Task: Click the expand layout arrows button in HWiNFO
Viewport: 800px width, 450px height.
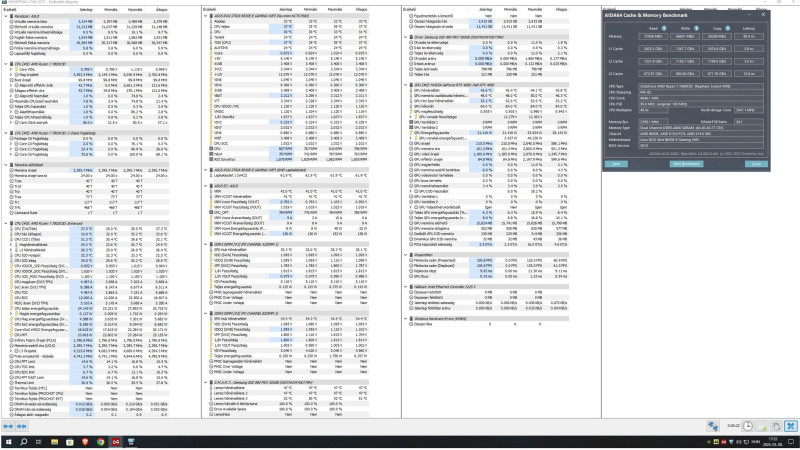Action: 8,426
